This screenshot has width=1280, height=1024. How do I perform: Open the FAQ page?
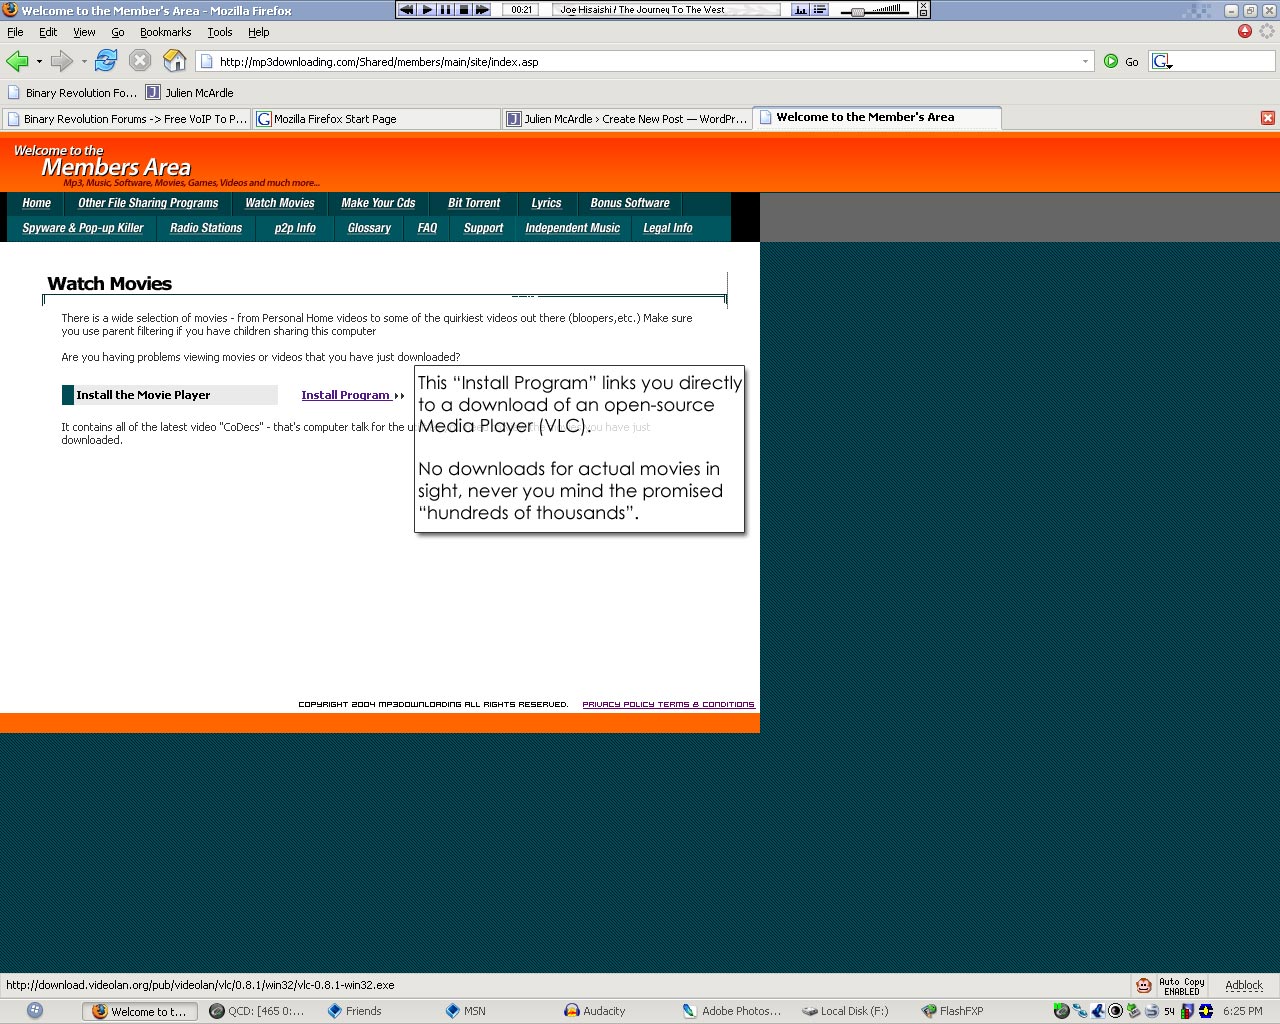427,228
